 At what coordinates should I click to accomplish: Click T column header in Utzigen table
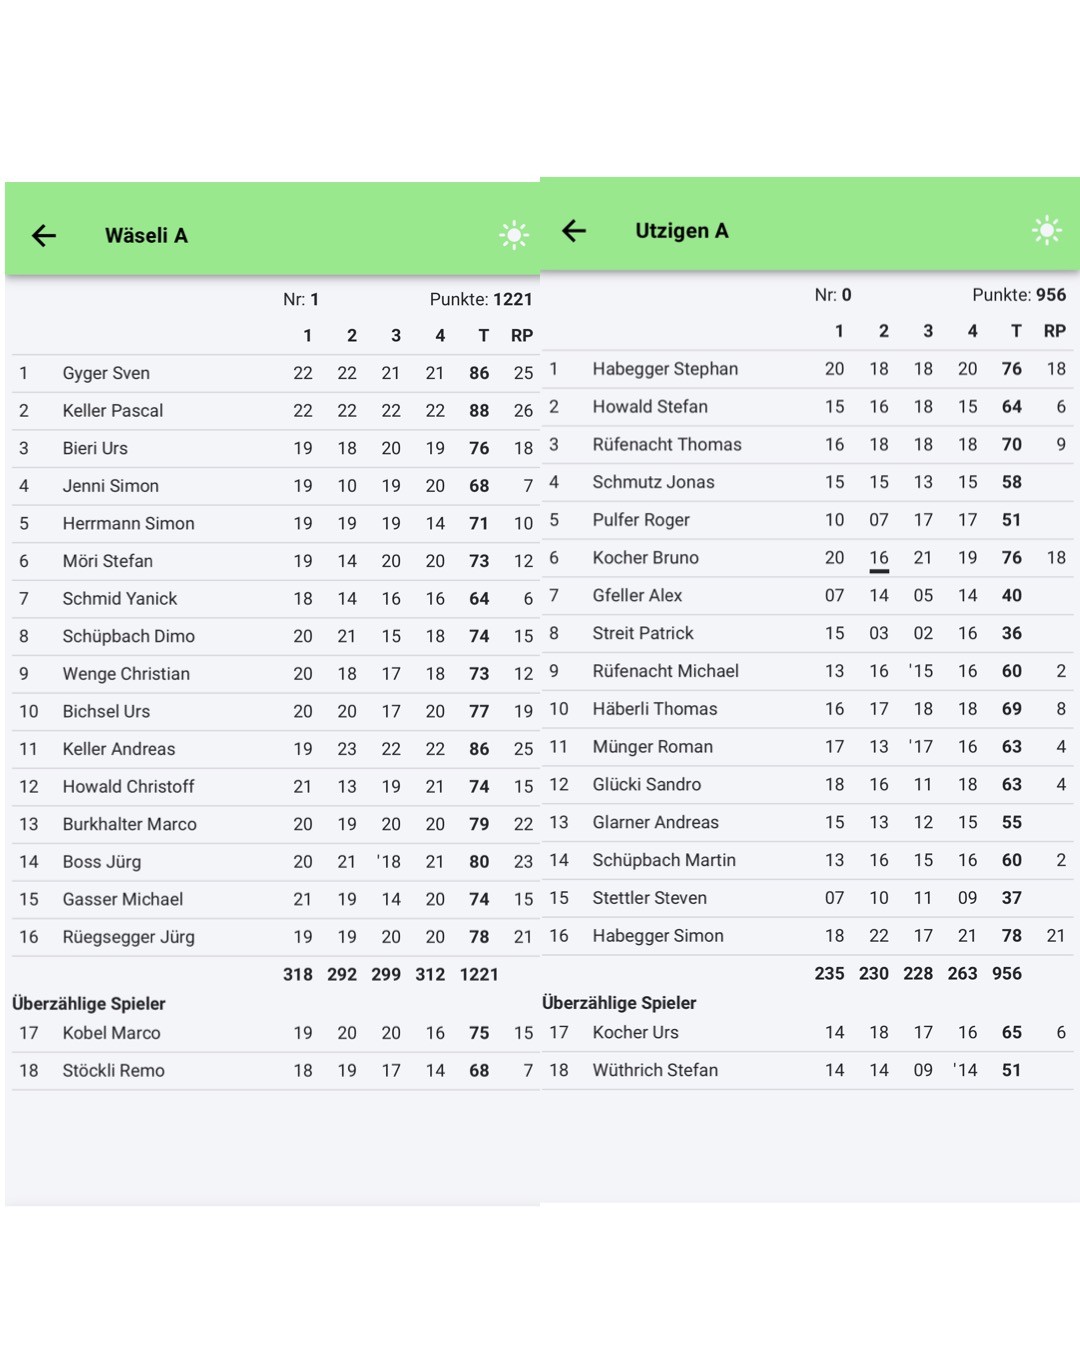1016,331
